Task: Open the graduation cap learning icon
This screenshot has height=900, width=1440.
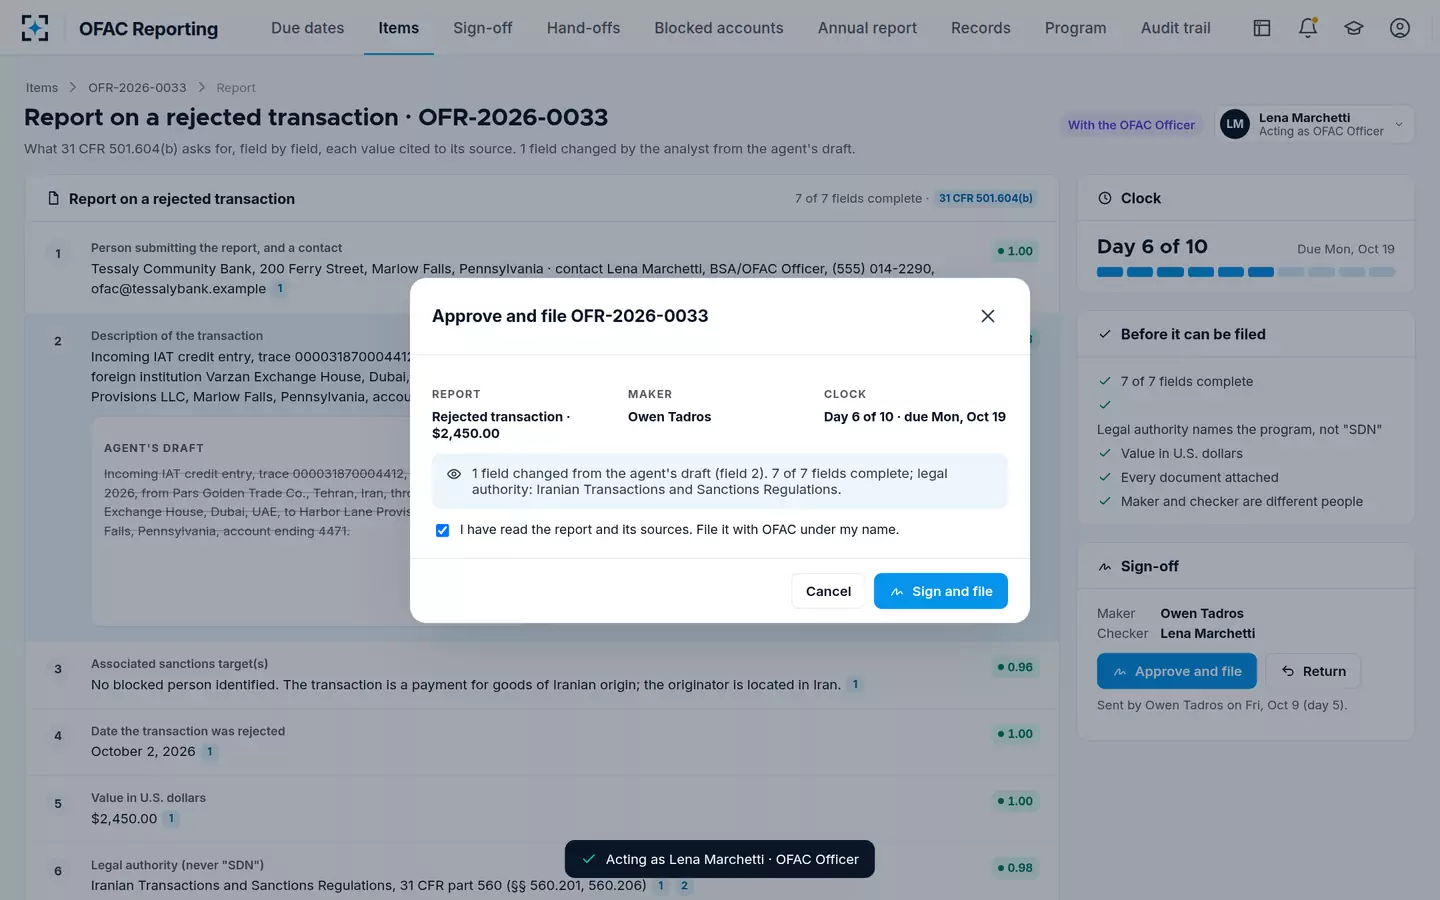Action: point(1354,28)
